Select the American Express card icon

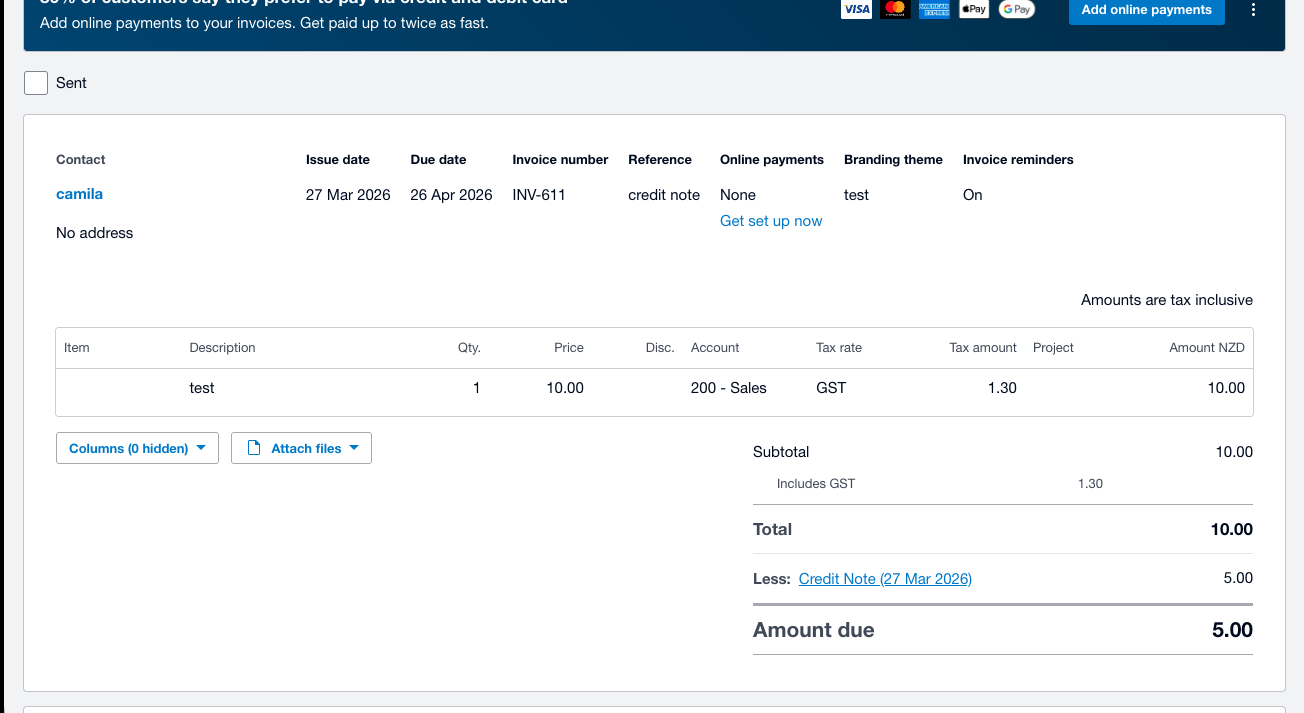tap(934, 9)
